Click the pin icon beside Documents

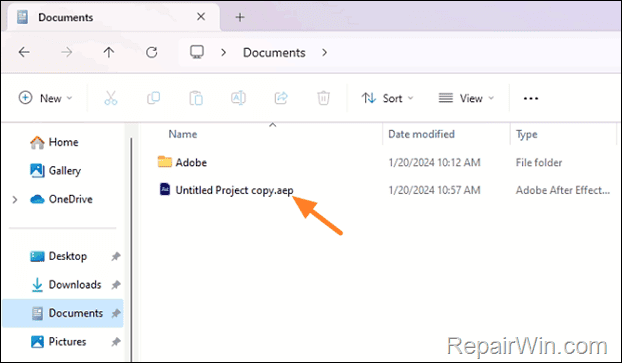(x=115, y=313)
